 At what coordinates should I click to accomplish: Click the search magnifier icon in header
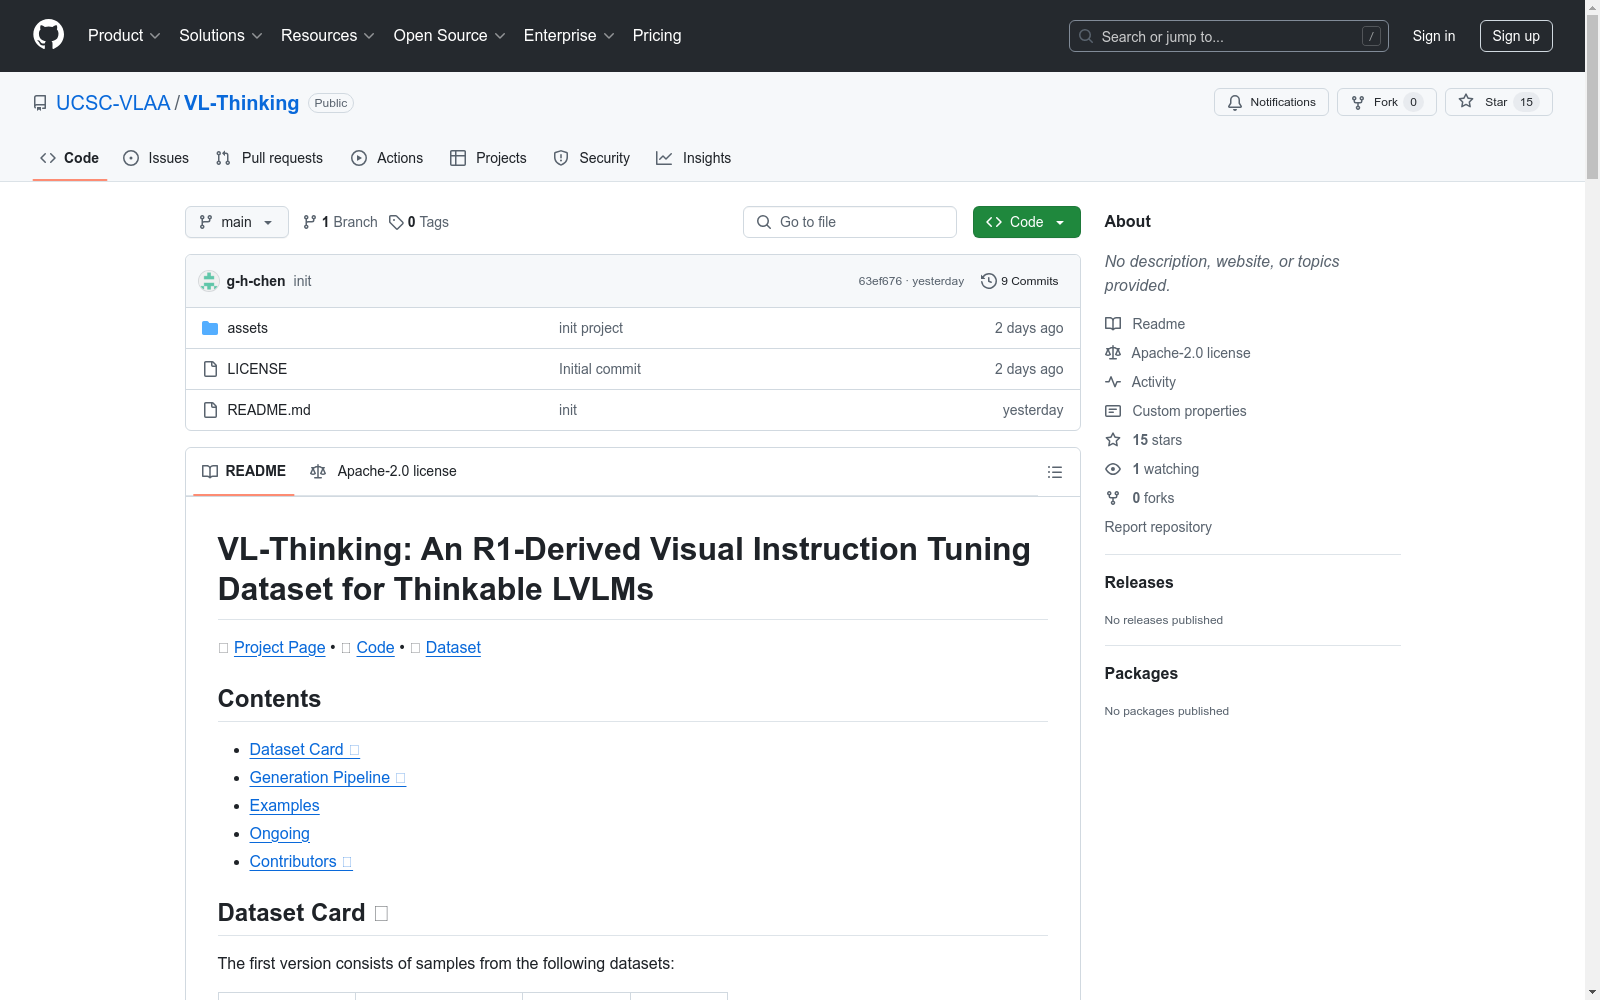(1086, 36)
